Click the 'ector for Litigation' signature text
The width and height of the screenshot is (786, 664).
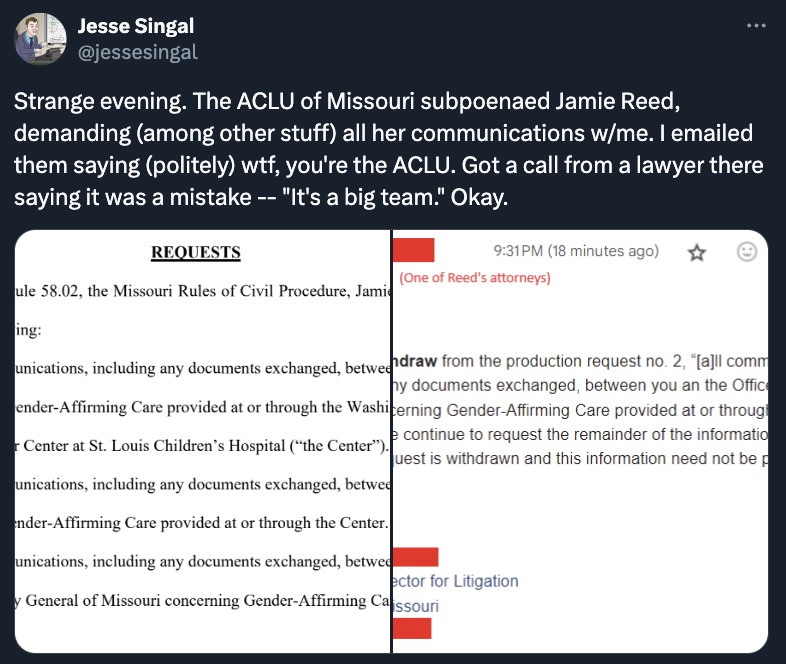tap(456, 581)
